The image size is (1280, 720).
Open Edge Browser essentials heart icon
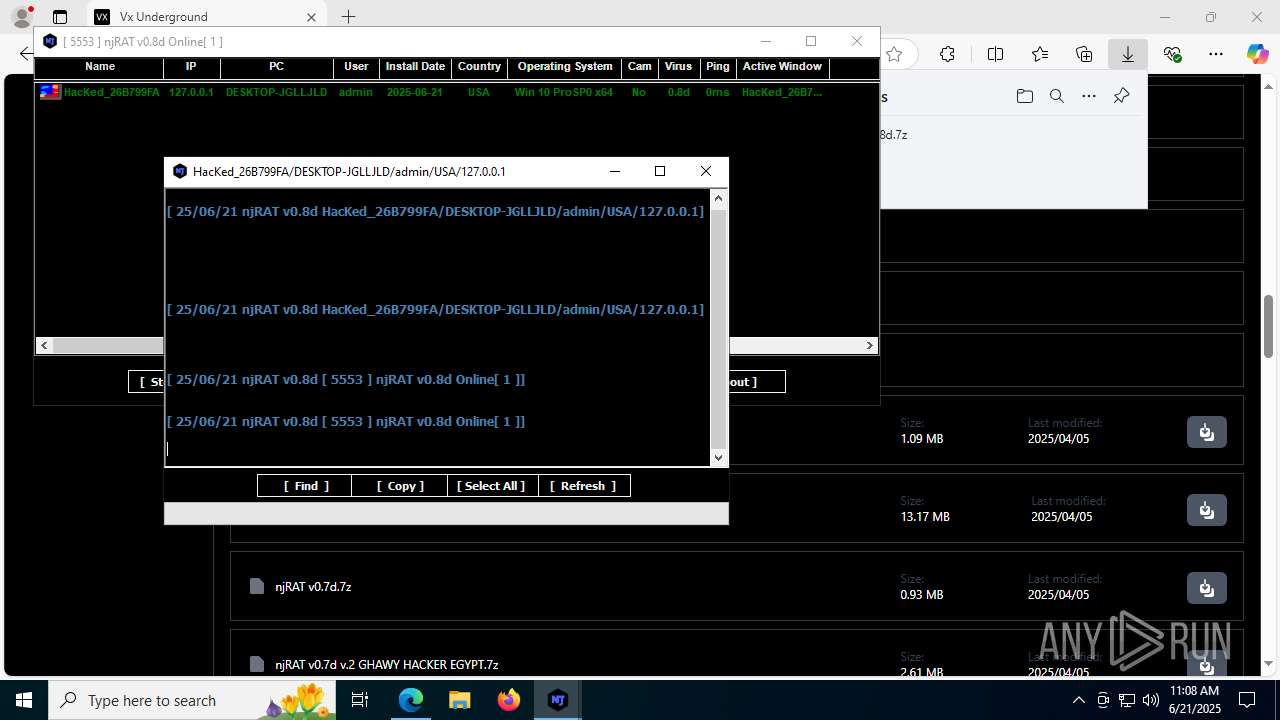1173,54
